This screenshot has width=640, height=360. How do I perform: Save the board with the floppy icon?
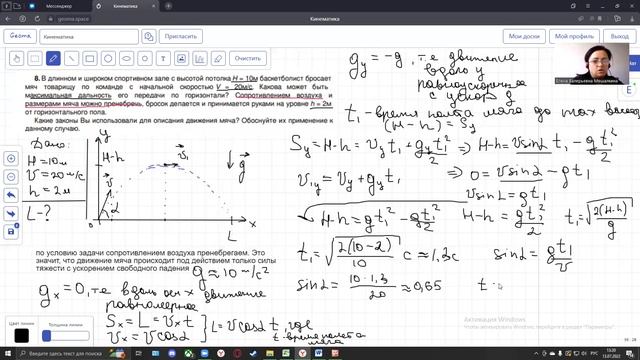coord(11,231)
